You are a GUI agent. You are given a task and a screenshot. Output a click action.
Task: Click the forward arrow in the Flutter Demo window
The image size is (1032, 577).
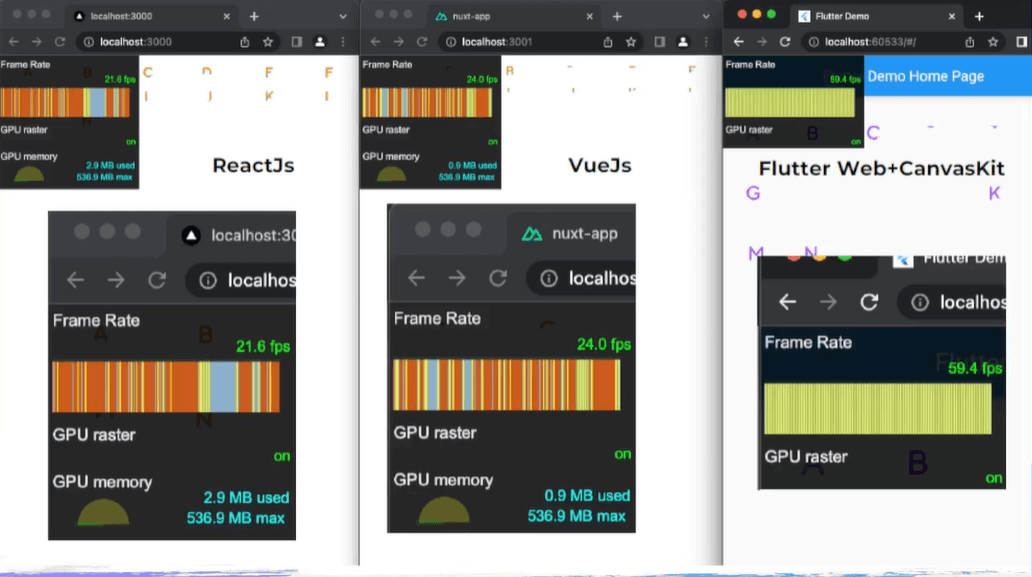pyautogui.click(x=762, y=40)
